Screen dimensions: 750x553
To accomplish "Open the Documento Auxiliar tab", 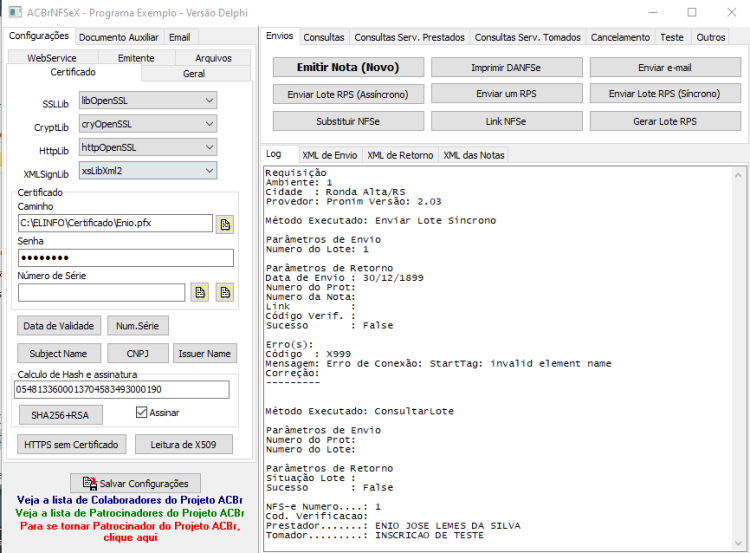I will click(x=119, y=37).
